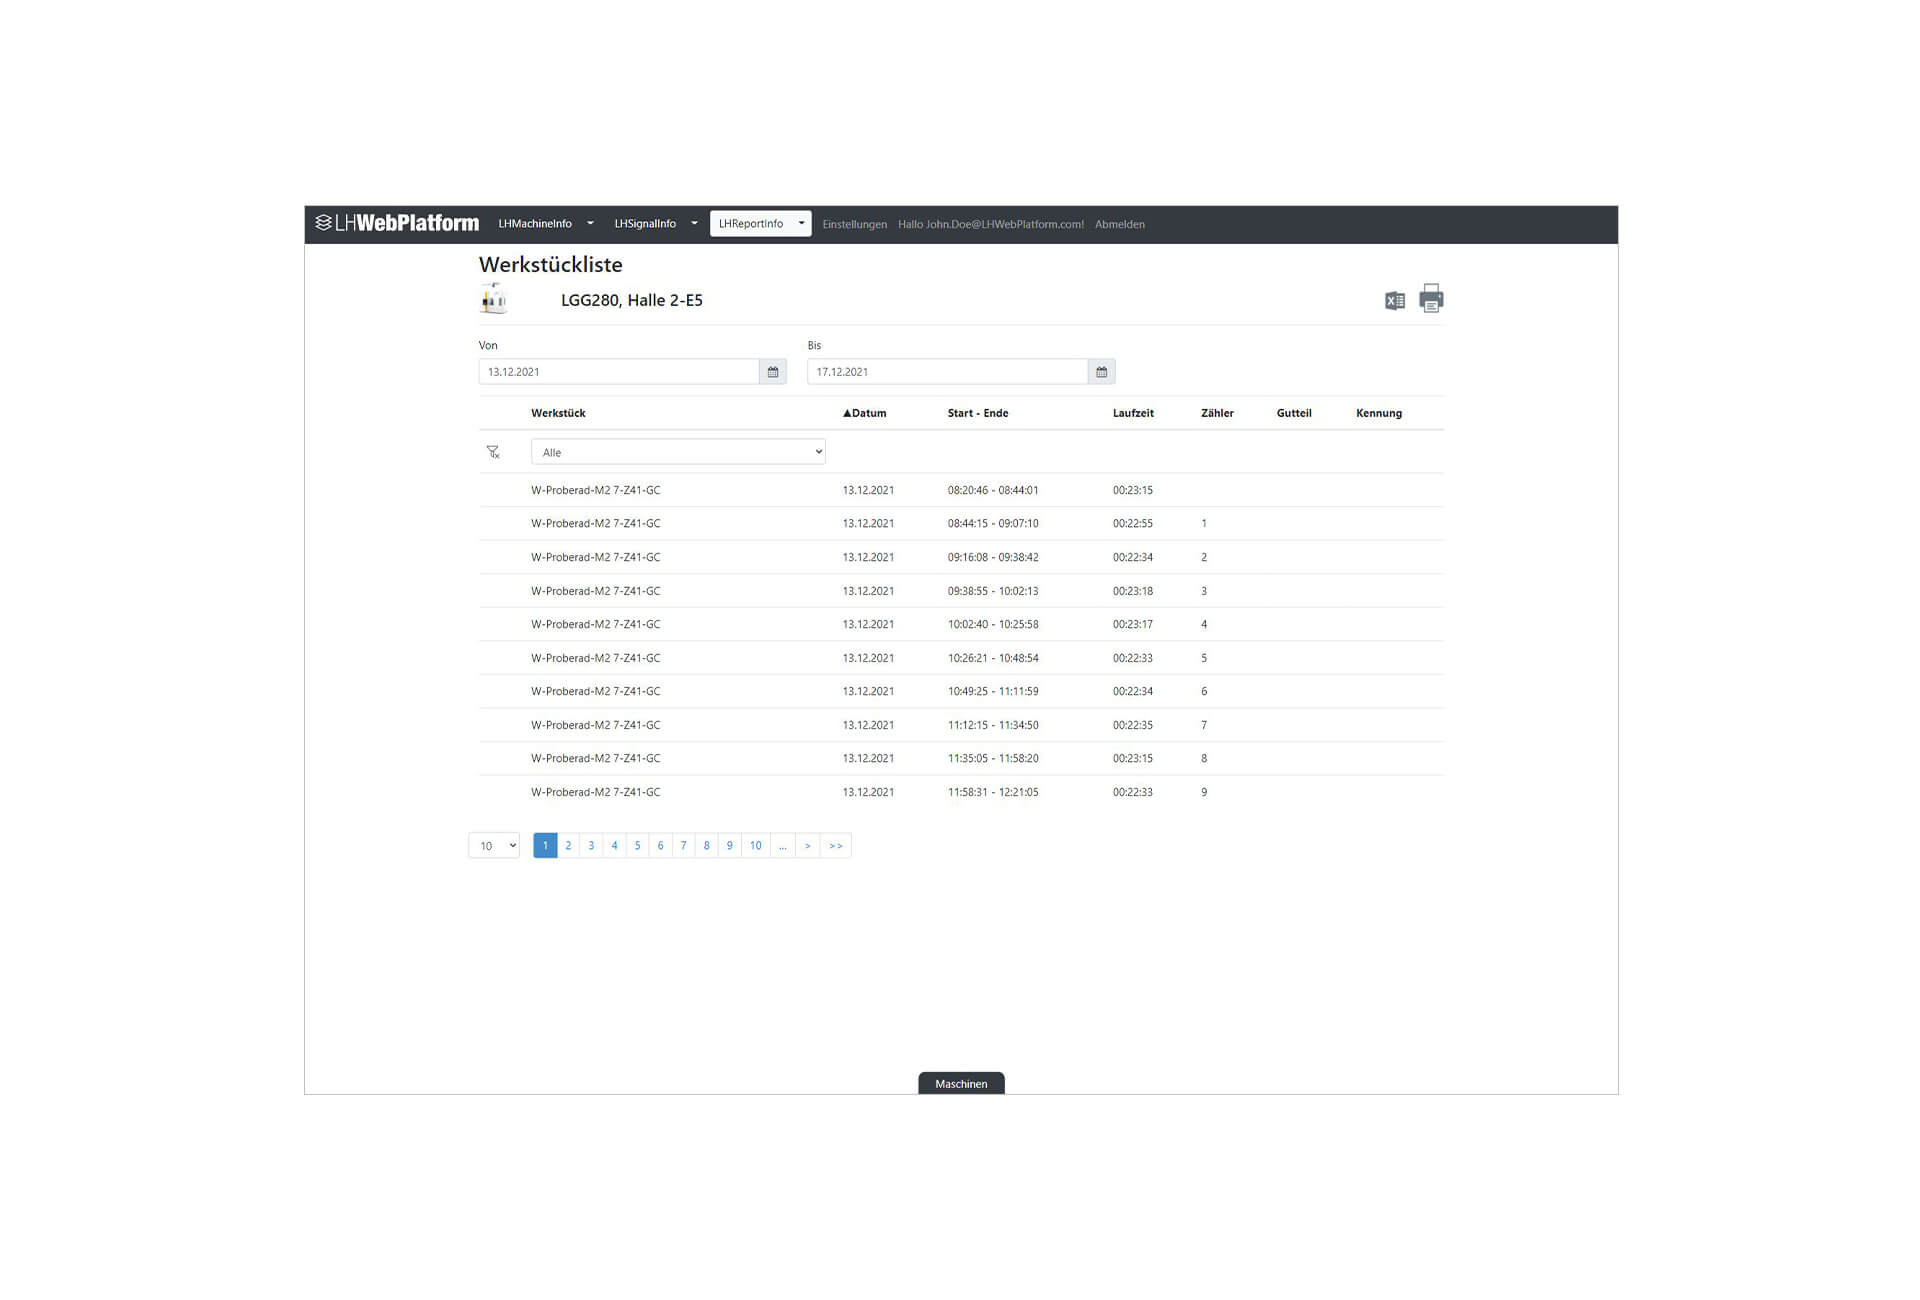Click Abmelden to log out

(1119, 224)
